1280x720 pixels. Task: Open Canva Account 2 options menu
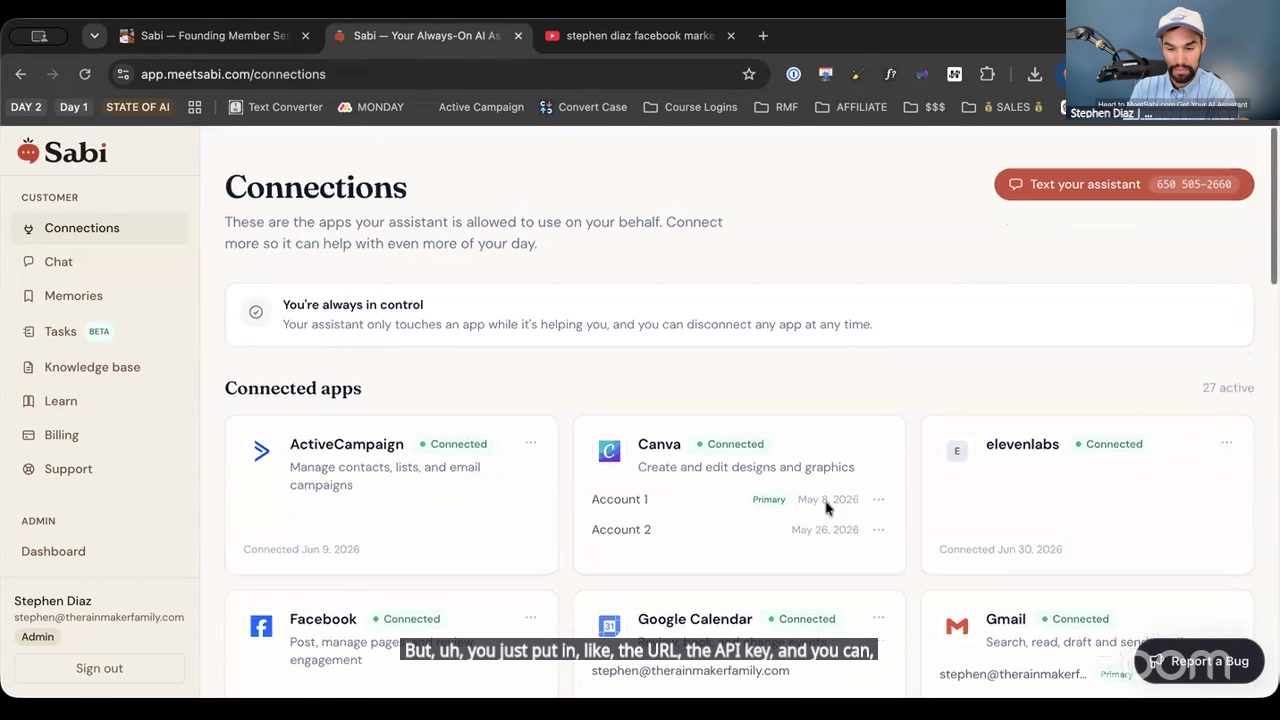coord(878,529)
